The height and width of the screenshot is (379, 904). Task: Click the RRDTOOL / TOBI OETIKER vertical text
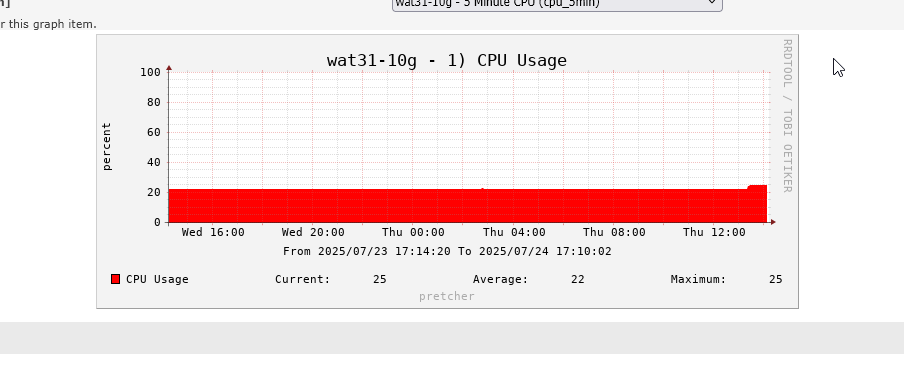pos(787,115)
